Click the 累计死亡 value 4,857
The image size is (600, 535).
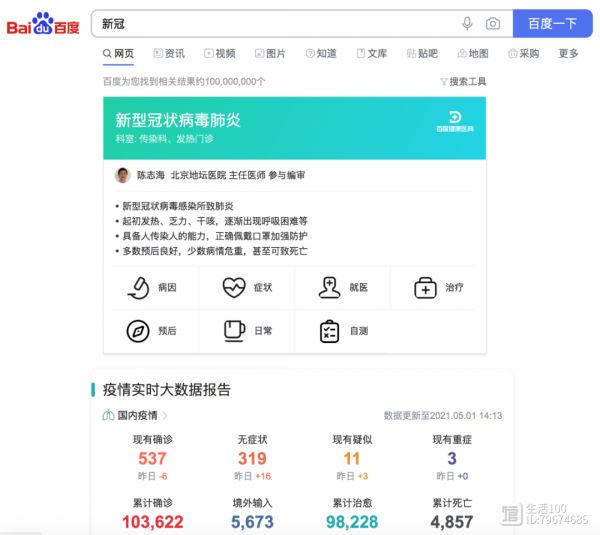tap(452, 522)
